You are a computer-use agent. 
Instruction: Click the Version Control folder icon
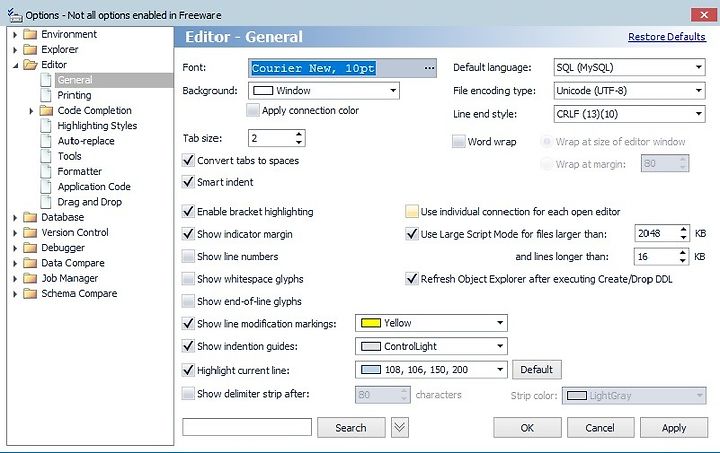pos(30,232)
